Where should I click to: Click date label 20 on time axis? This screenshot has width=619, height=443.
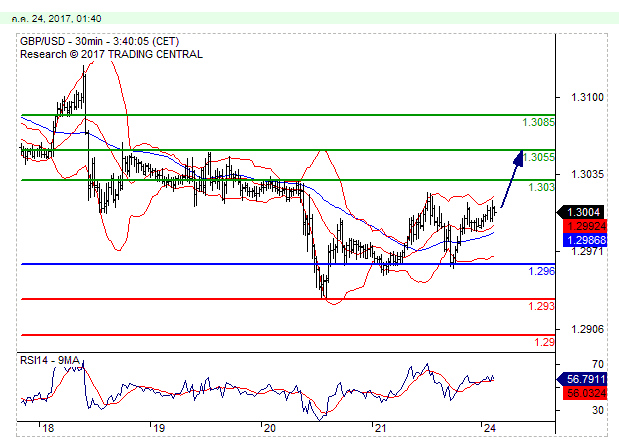pyautogui.click(x=269, y=428)
